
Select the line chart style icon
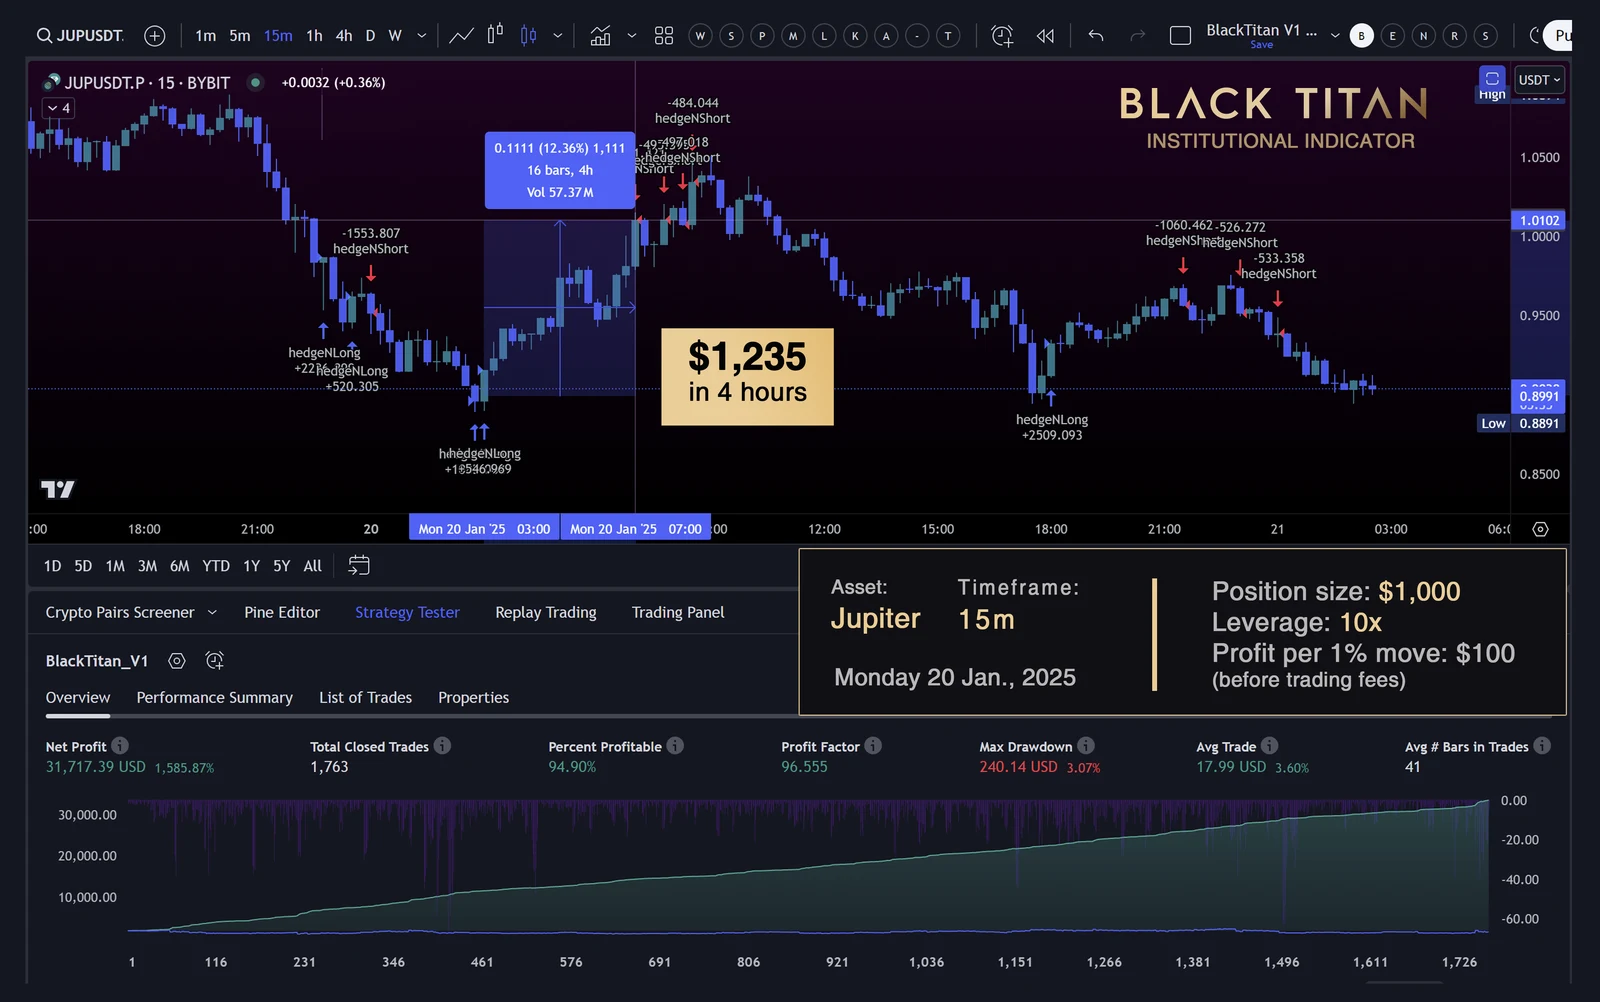click(461, 36)
